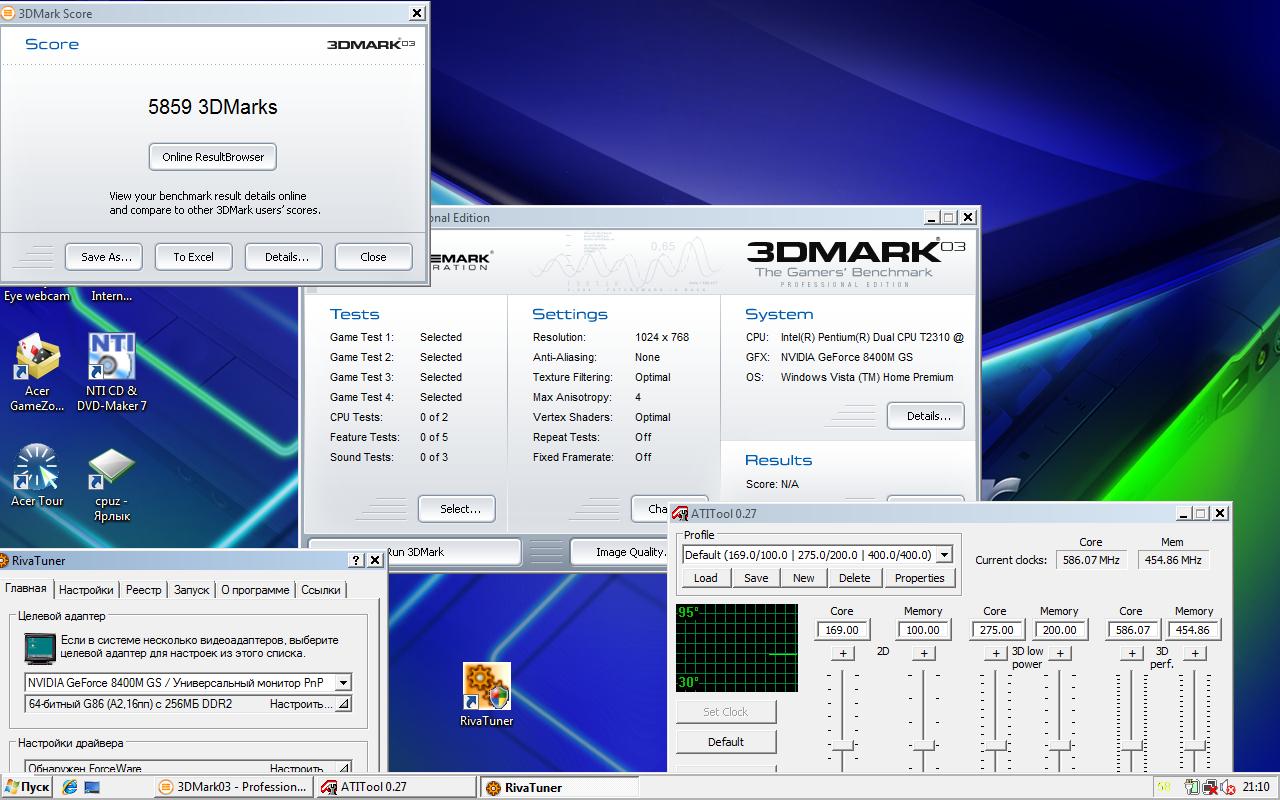Save the ATITool profile

(x=756, y=578)
